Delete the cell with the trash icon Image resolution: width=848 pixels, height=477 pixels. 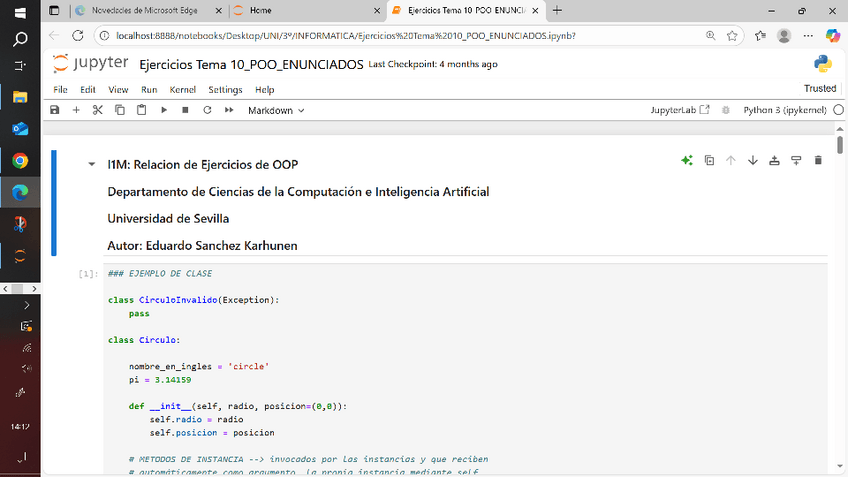click(818, 160)
